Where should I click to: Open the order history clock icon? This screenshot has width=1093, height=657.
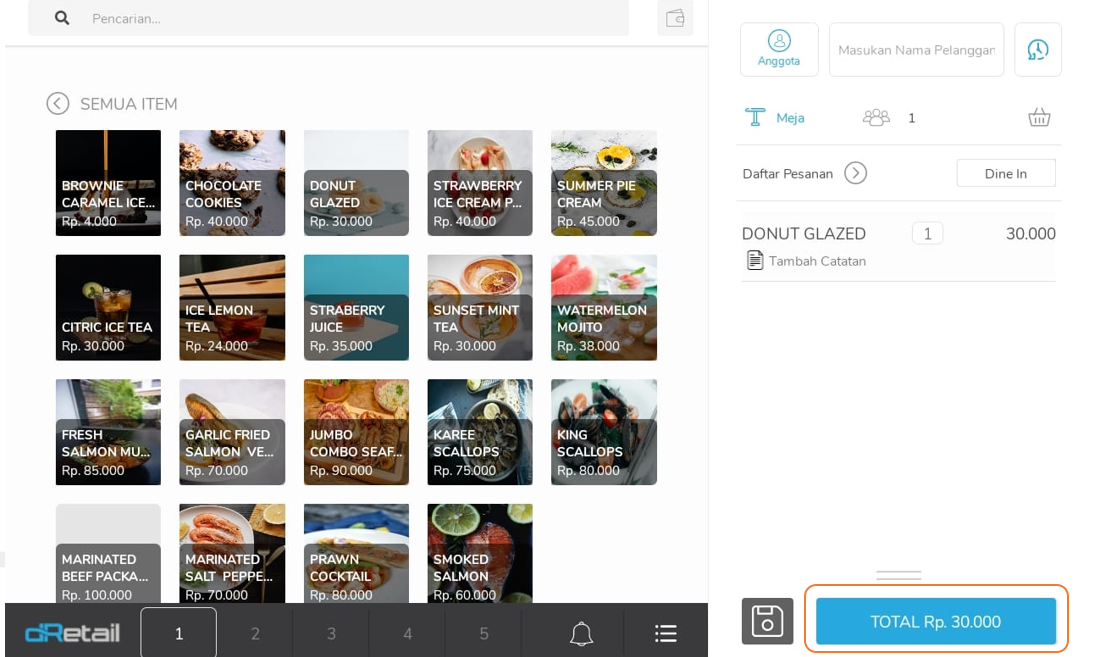1038,49
